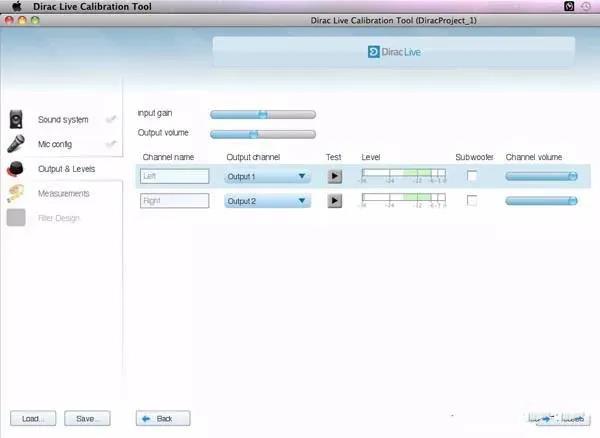
Task: Click the microphone icon beside Mic config
Action: (16, 144)
